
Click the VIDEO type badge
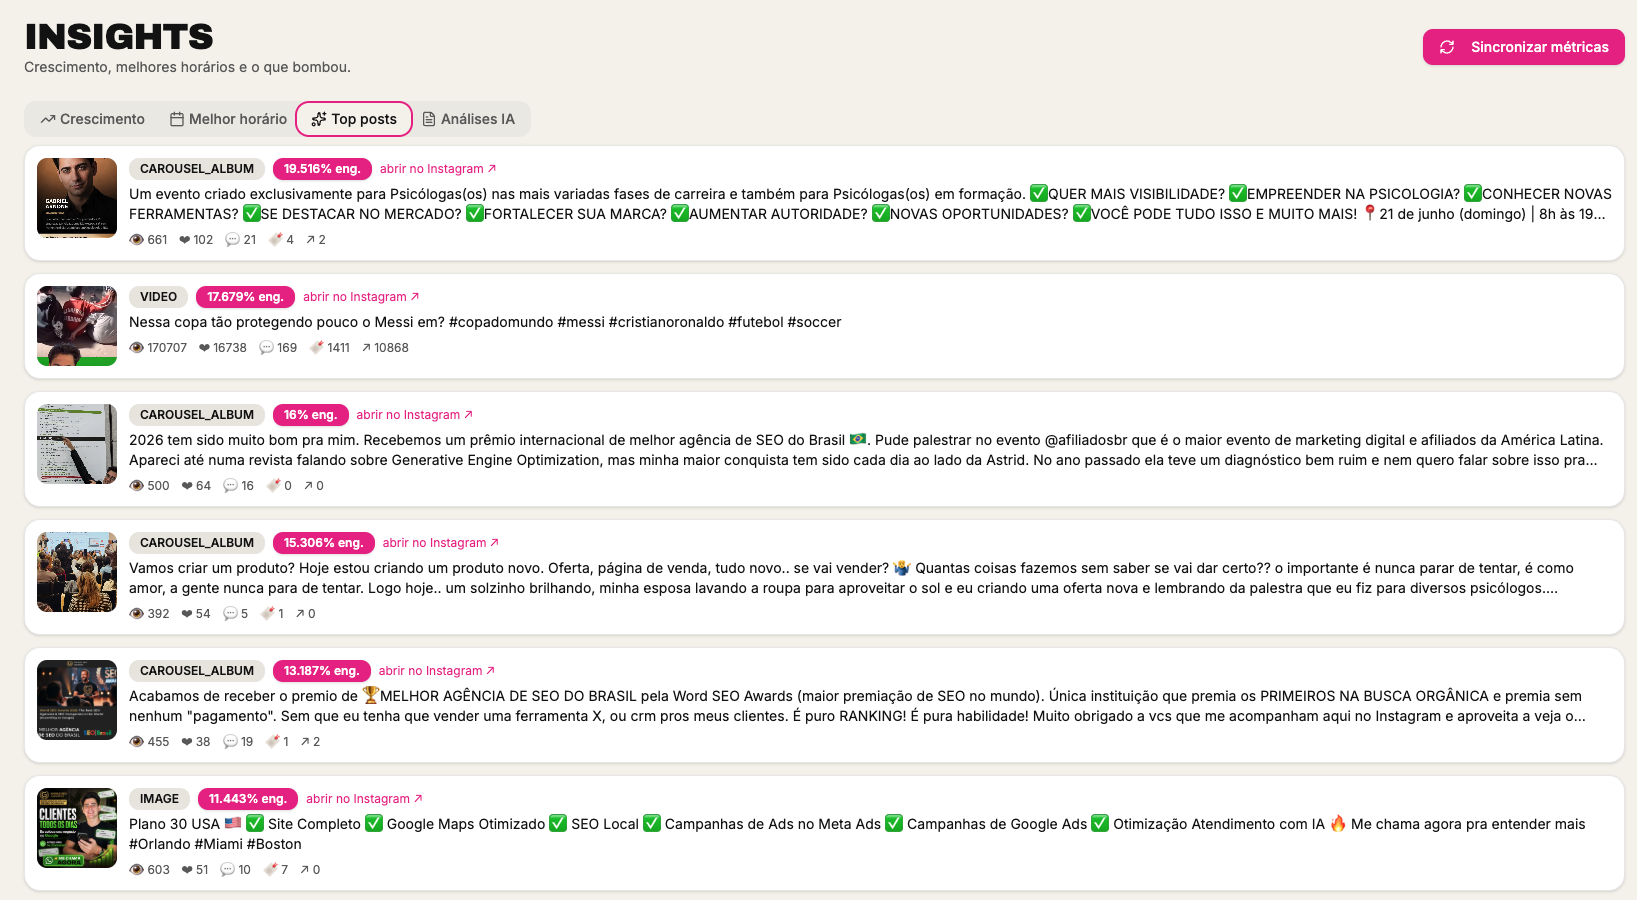click(x=158, y=297)
